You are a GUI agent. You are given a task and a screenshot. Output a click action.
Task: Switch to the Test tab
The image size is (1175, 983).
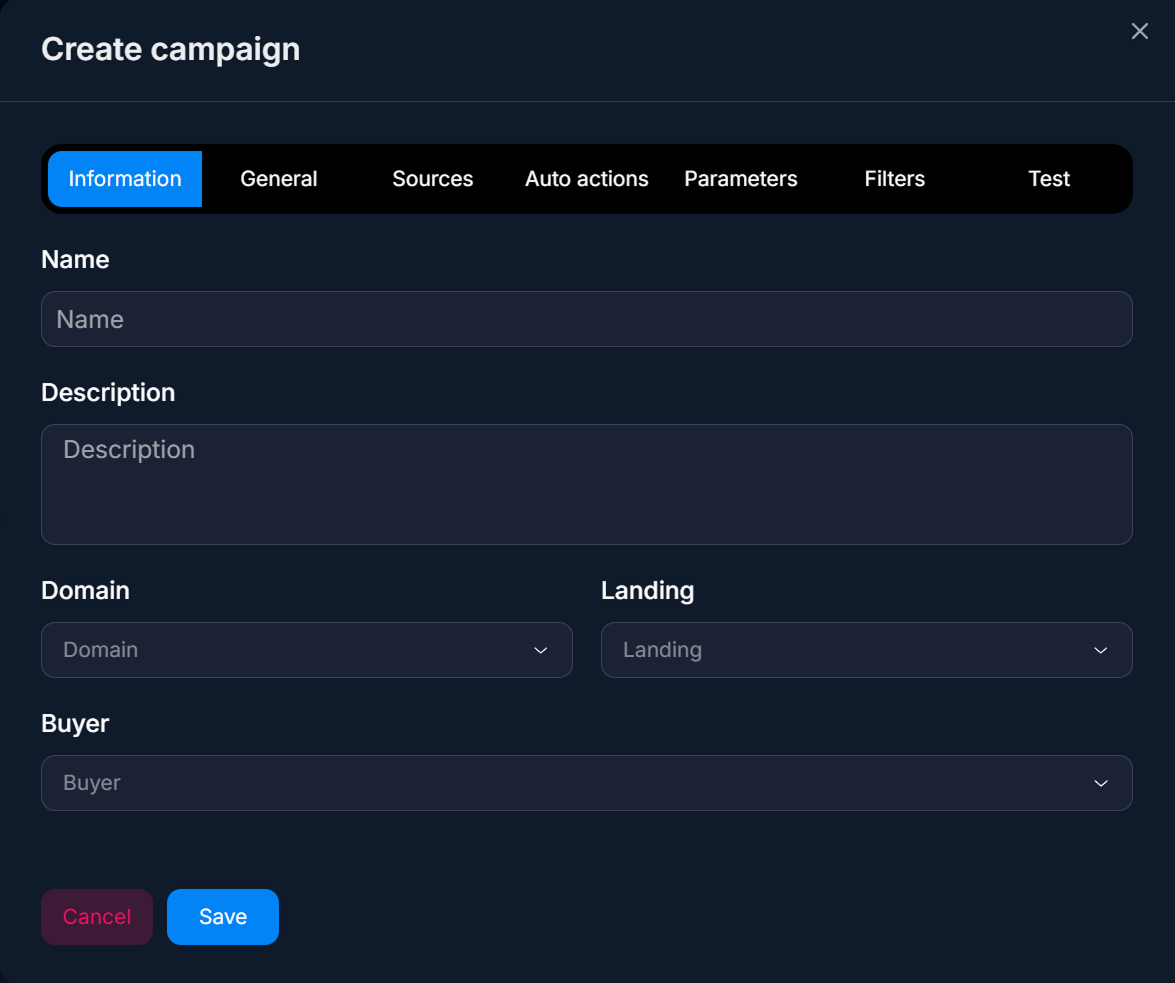click(1048, 179)
